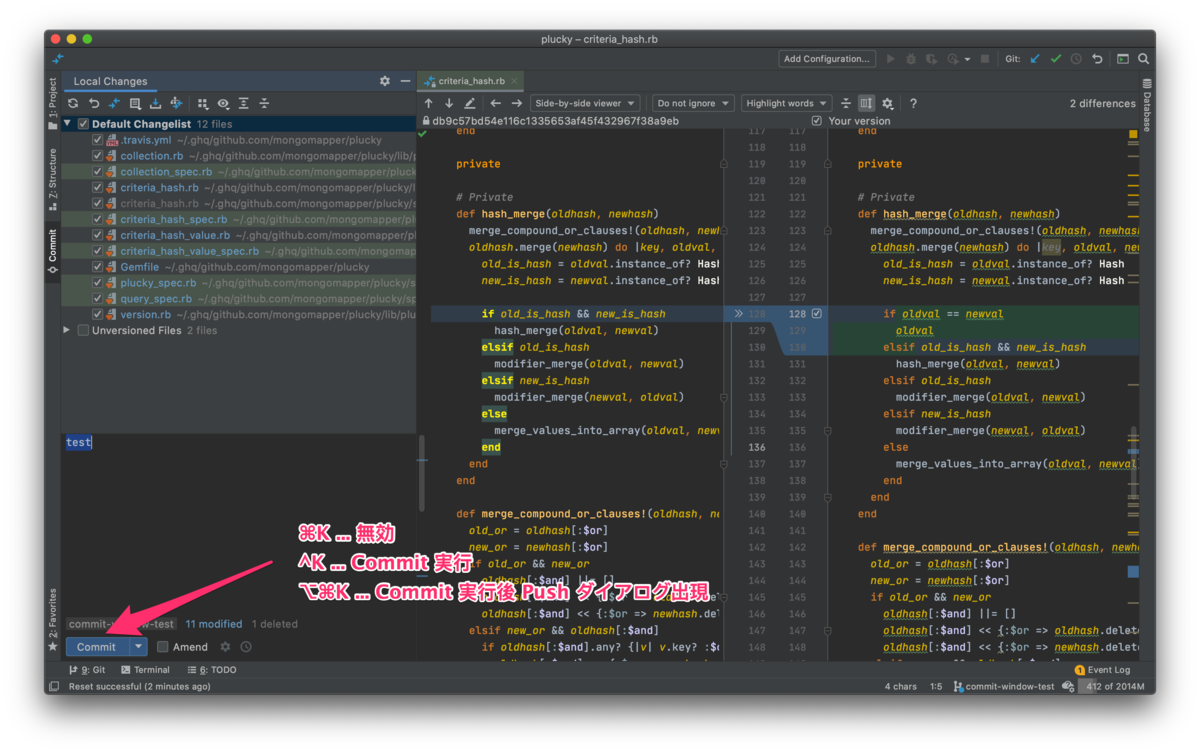Select the Local Changes tab
The width and height of the screenshot is (1200, 753).
[x=110, y=81]
